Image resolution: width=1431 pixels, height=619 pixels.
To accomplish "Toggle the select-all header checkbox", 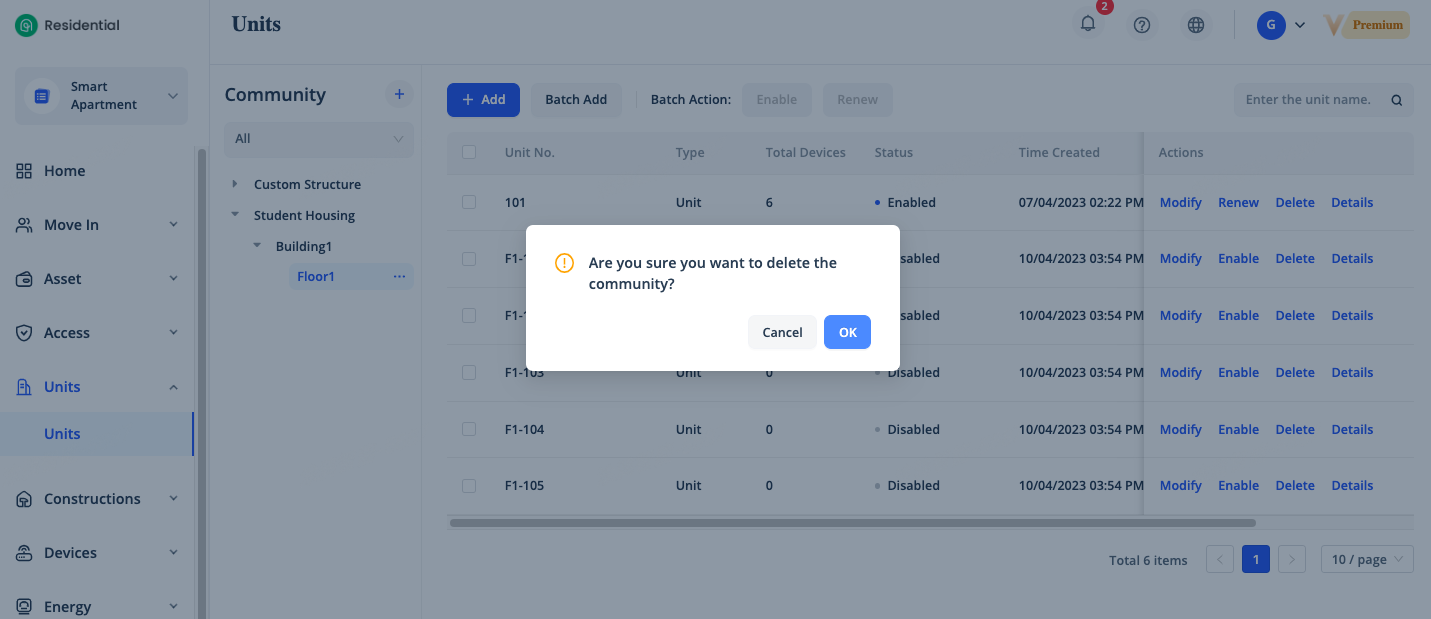I will tap(469, 152).
